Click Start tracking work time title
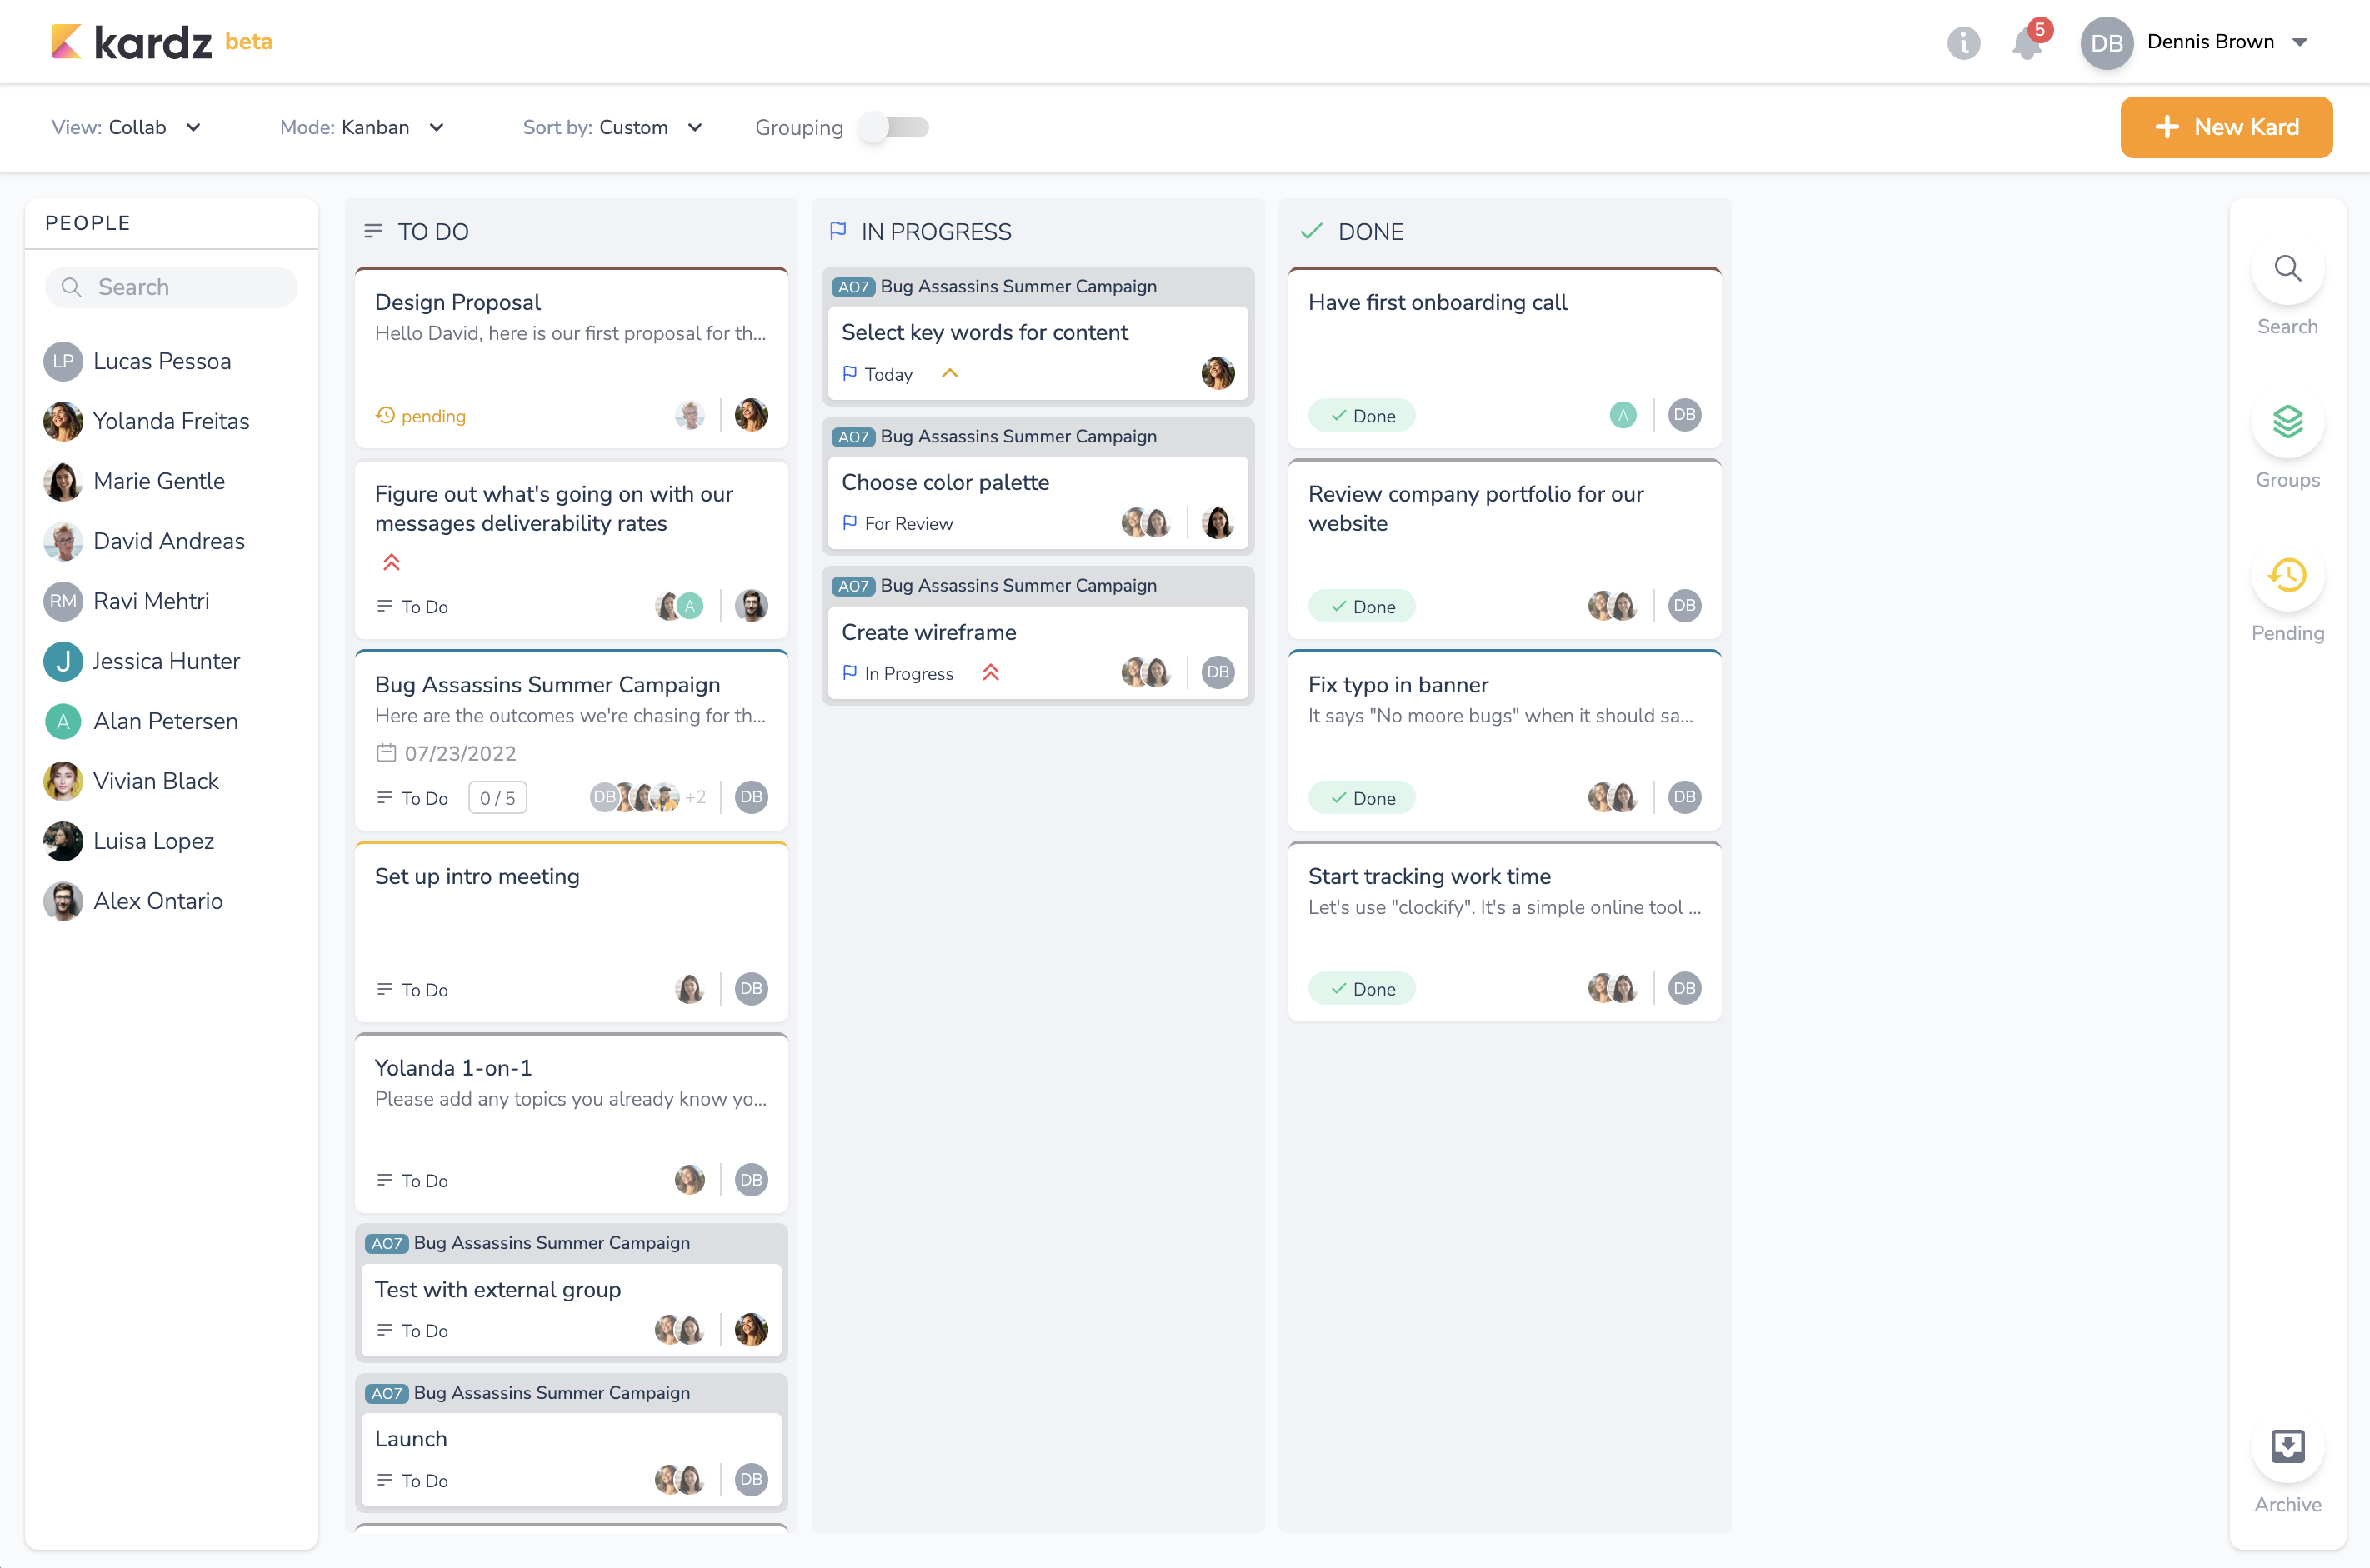The width and height of the screenshot is (2370, 1568). coord(1429,876)
